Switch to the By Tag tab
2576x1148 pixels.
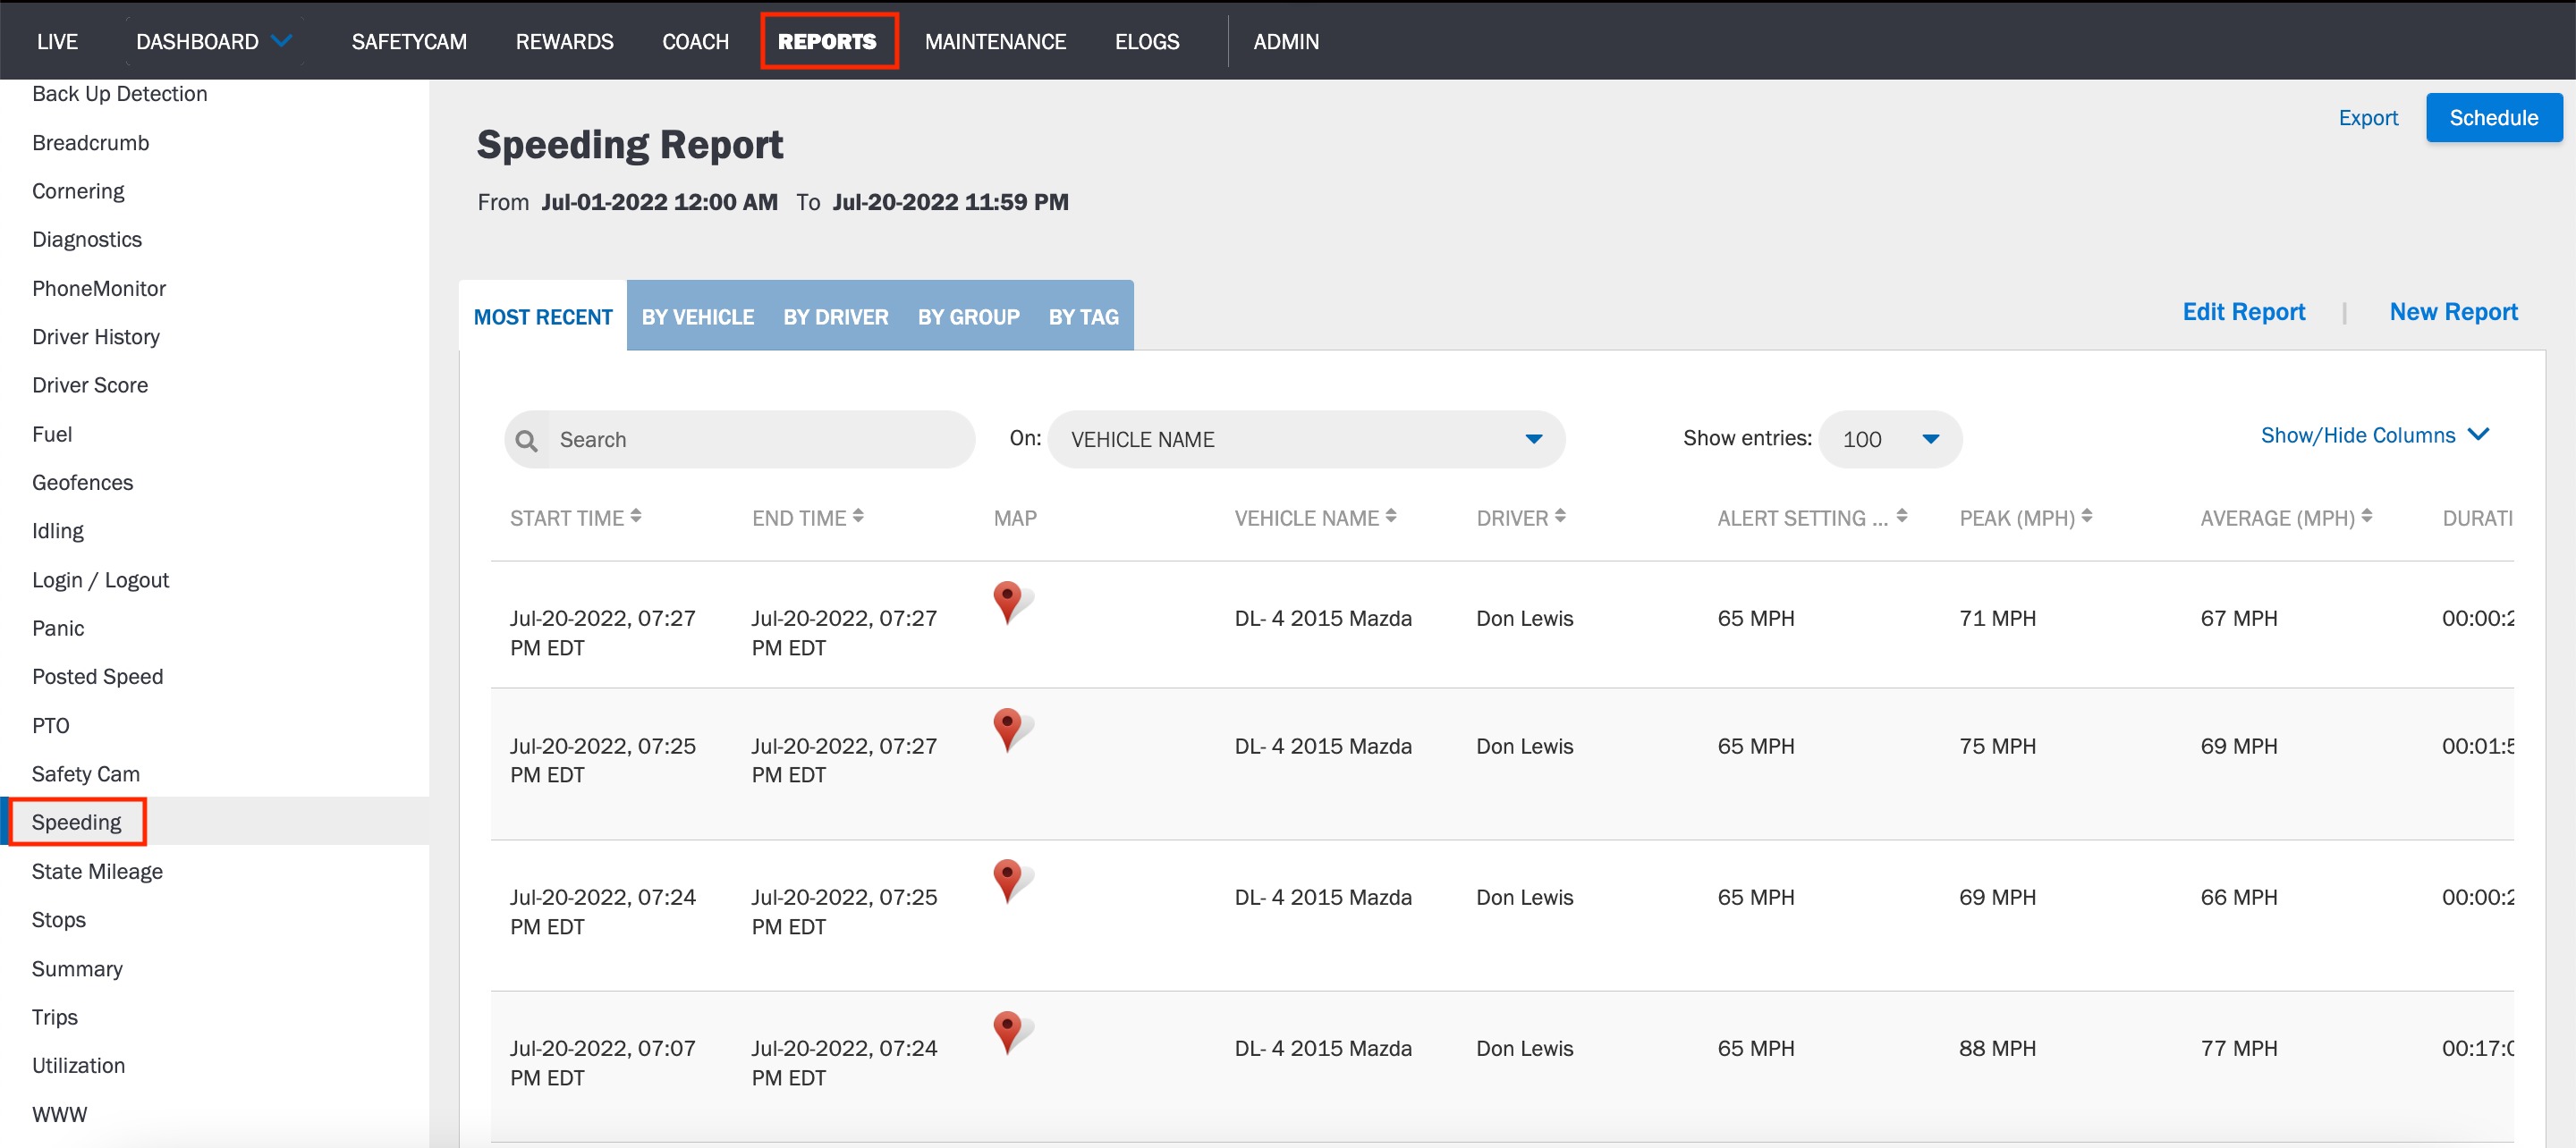pyautogui.click(x=1084, y=317)
